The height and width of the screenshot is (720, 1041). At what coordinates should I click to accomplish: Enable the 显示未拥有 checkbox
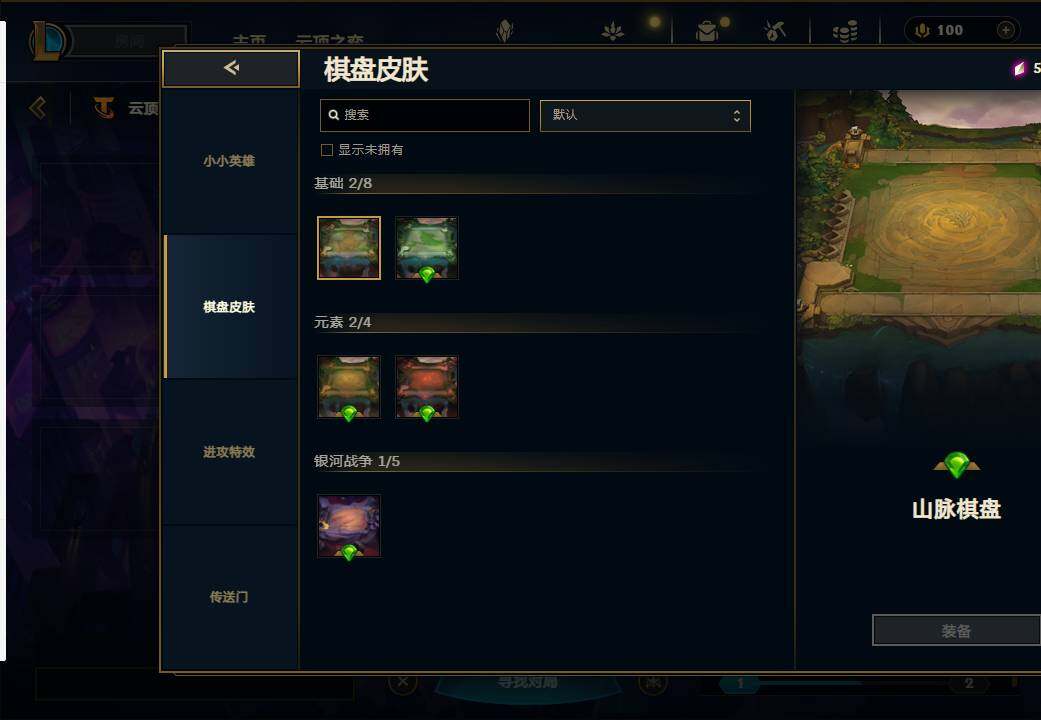pyautogui.click(x=327, y=150)
